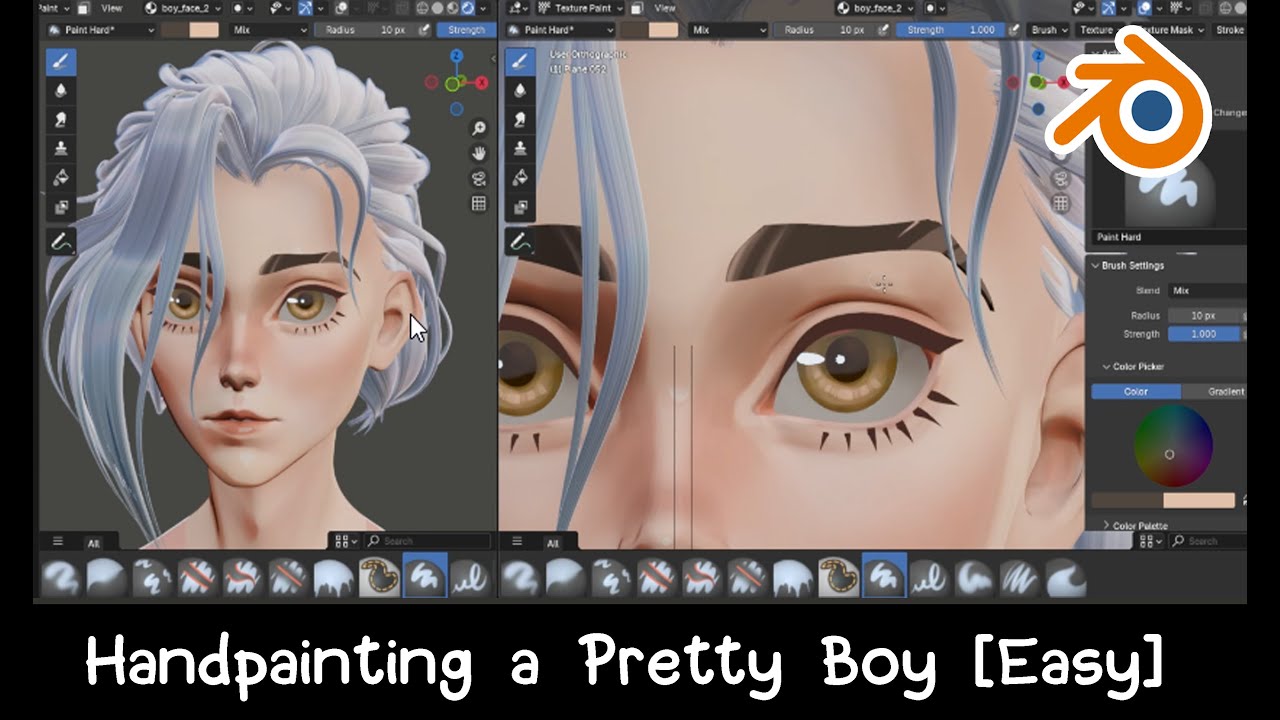Click the red X axis on left gizmo

click(481, 83)
